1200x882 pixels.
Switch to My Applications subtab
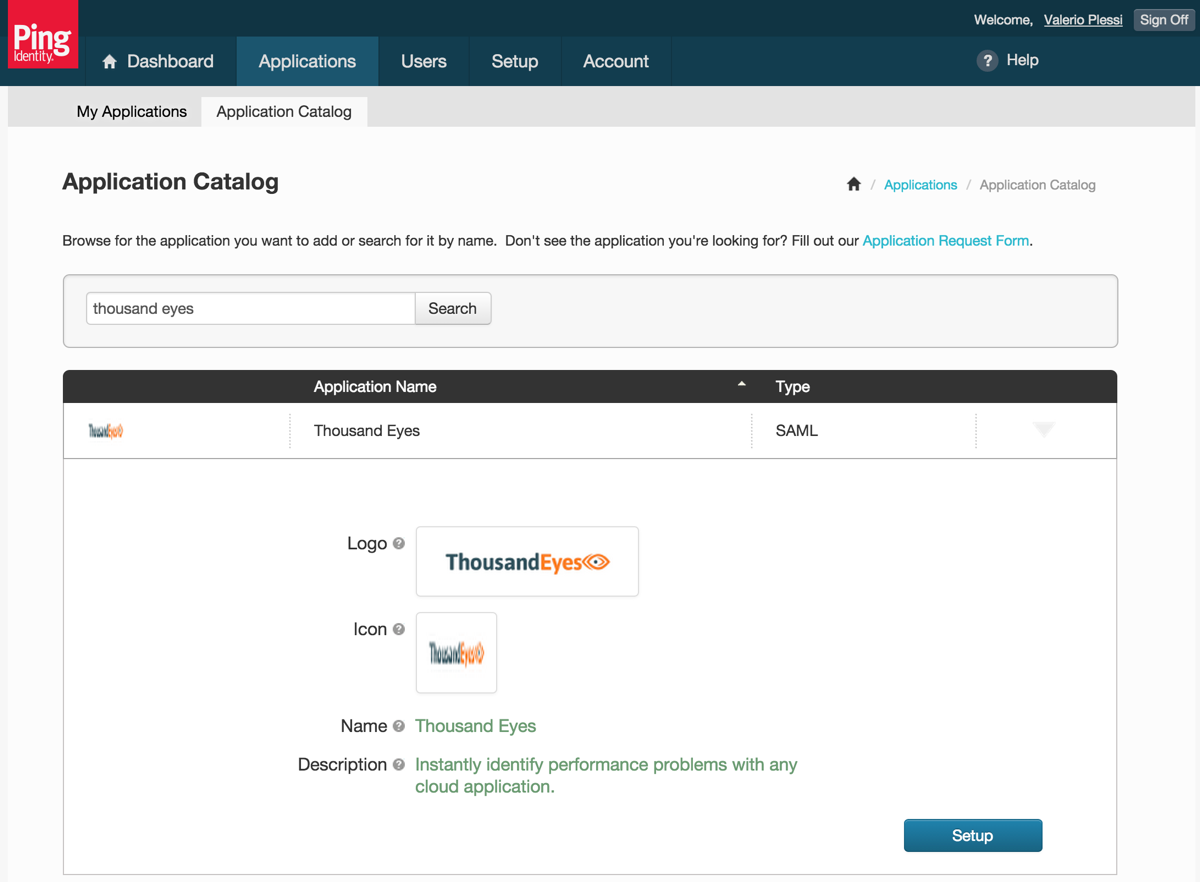coord(132,111)
